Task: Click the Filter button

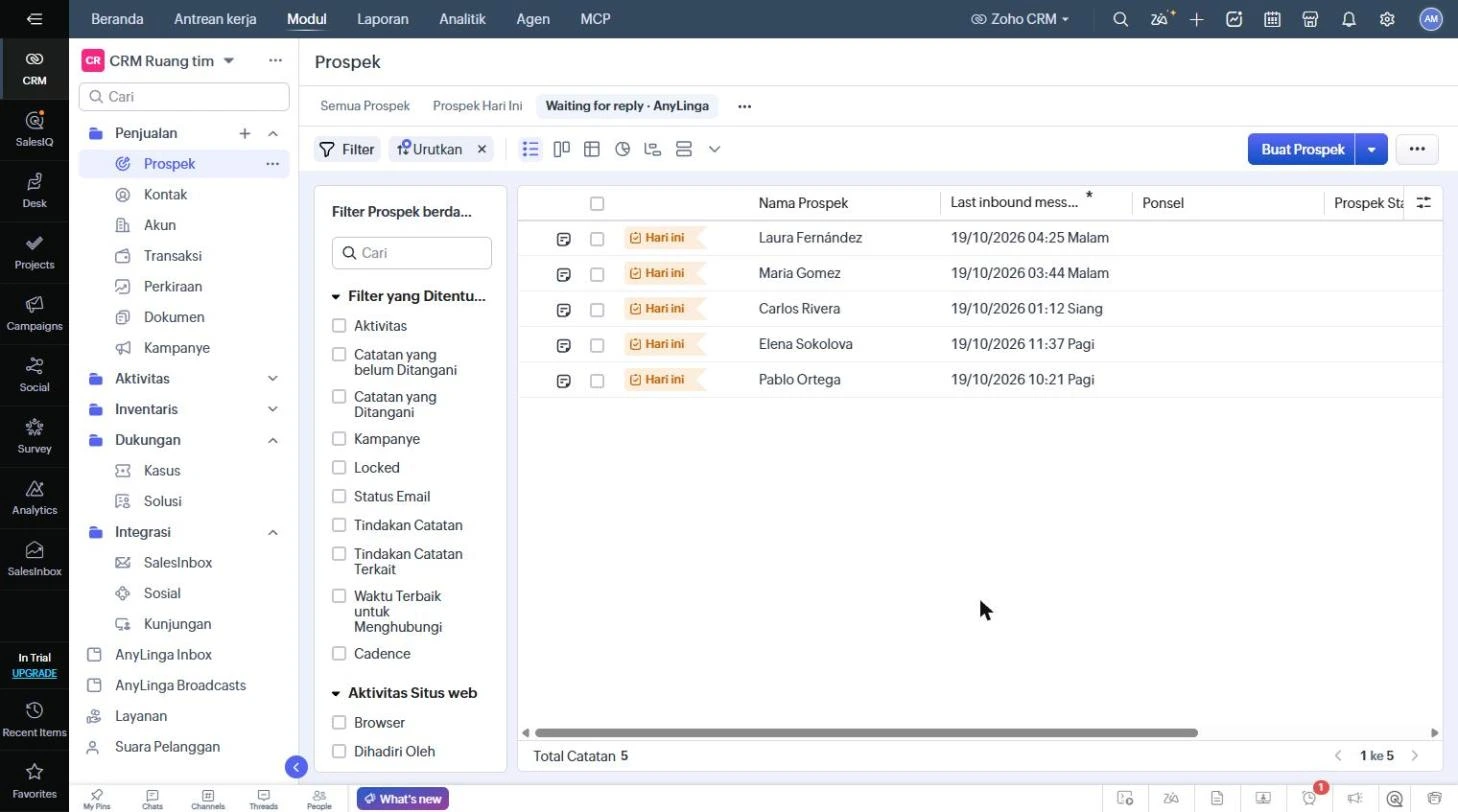Action: 347,149
